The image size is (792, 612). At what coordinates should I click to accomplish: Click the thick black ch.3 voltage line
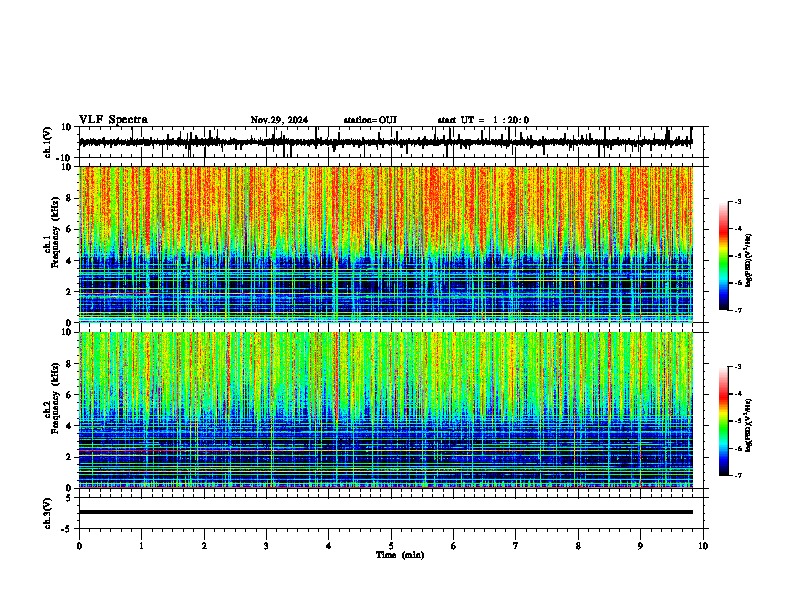(386, 512)
